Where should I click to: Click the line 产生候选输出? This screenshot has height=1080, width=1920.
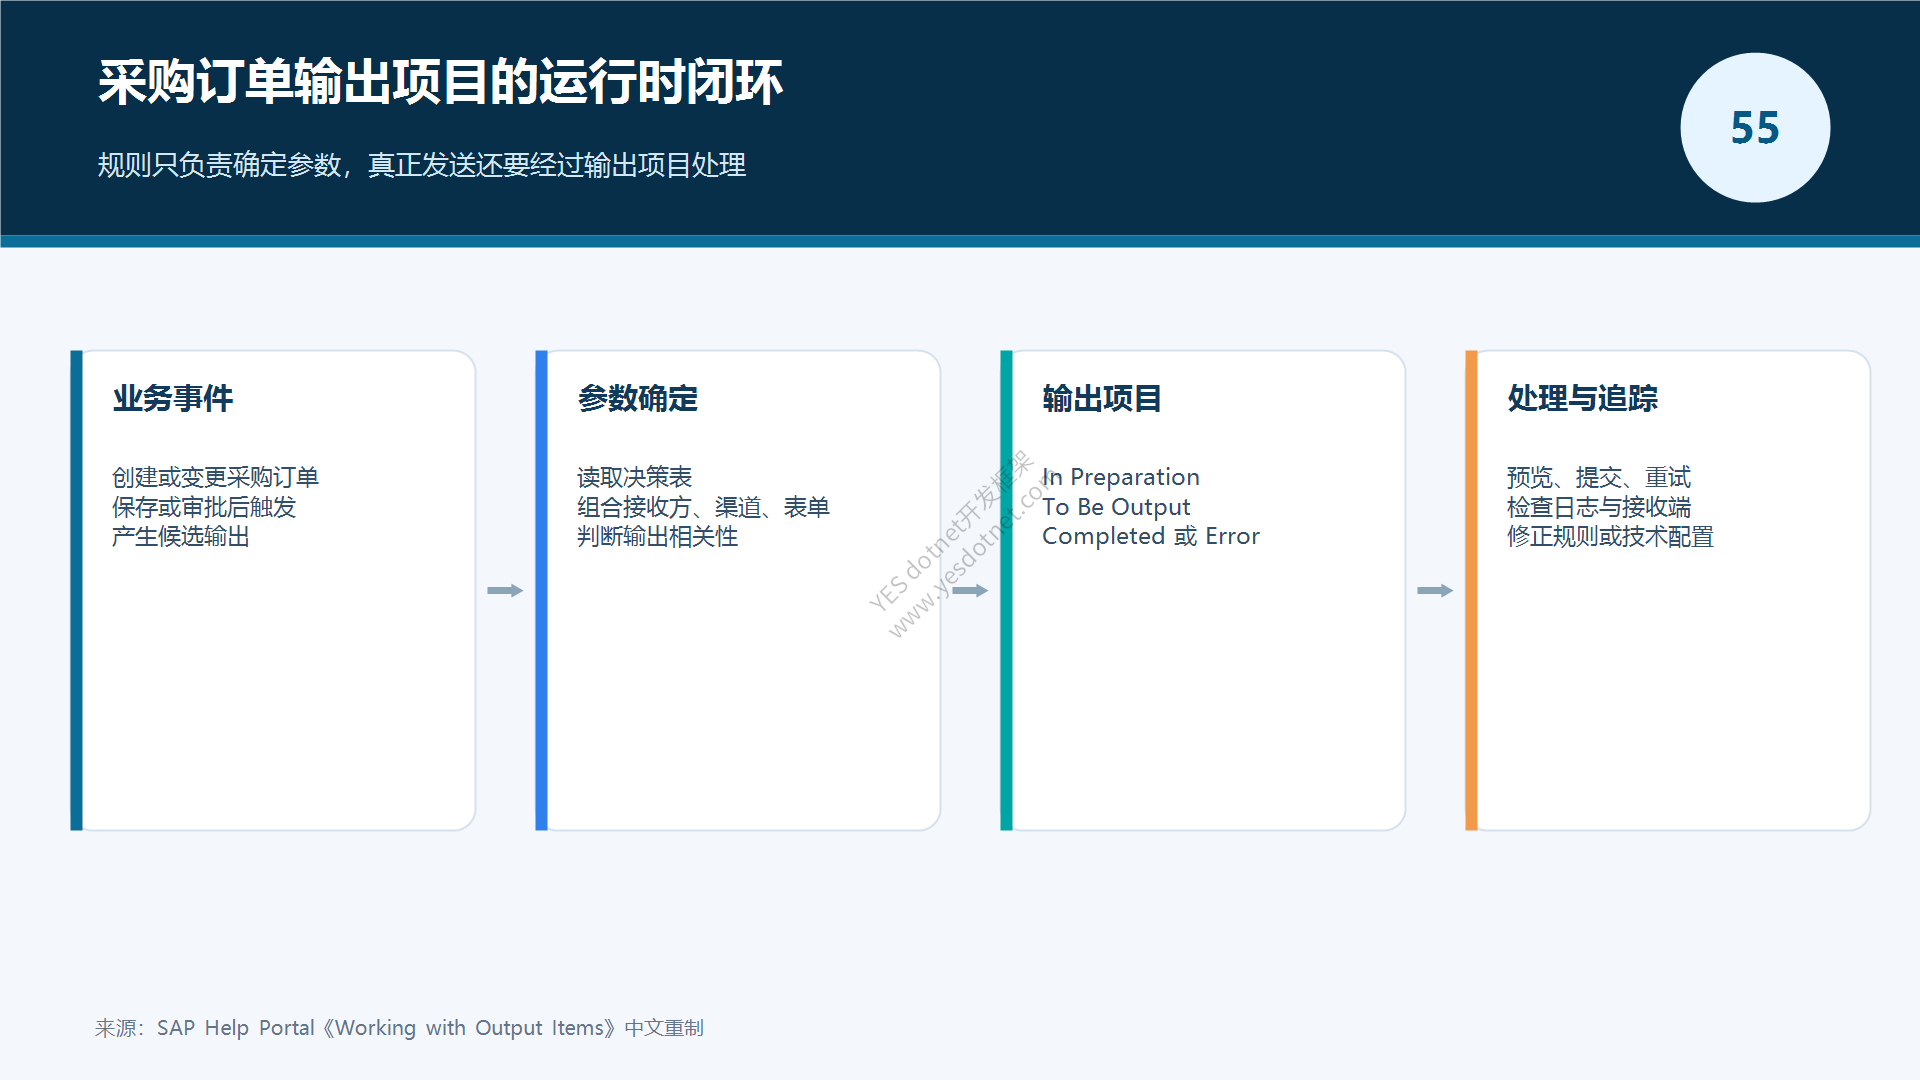point(181,536)
